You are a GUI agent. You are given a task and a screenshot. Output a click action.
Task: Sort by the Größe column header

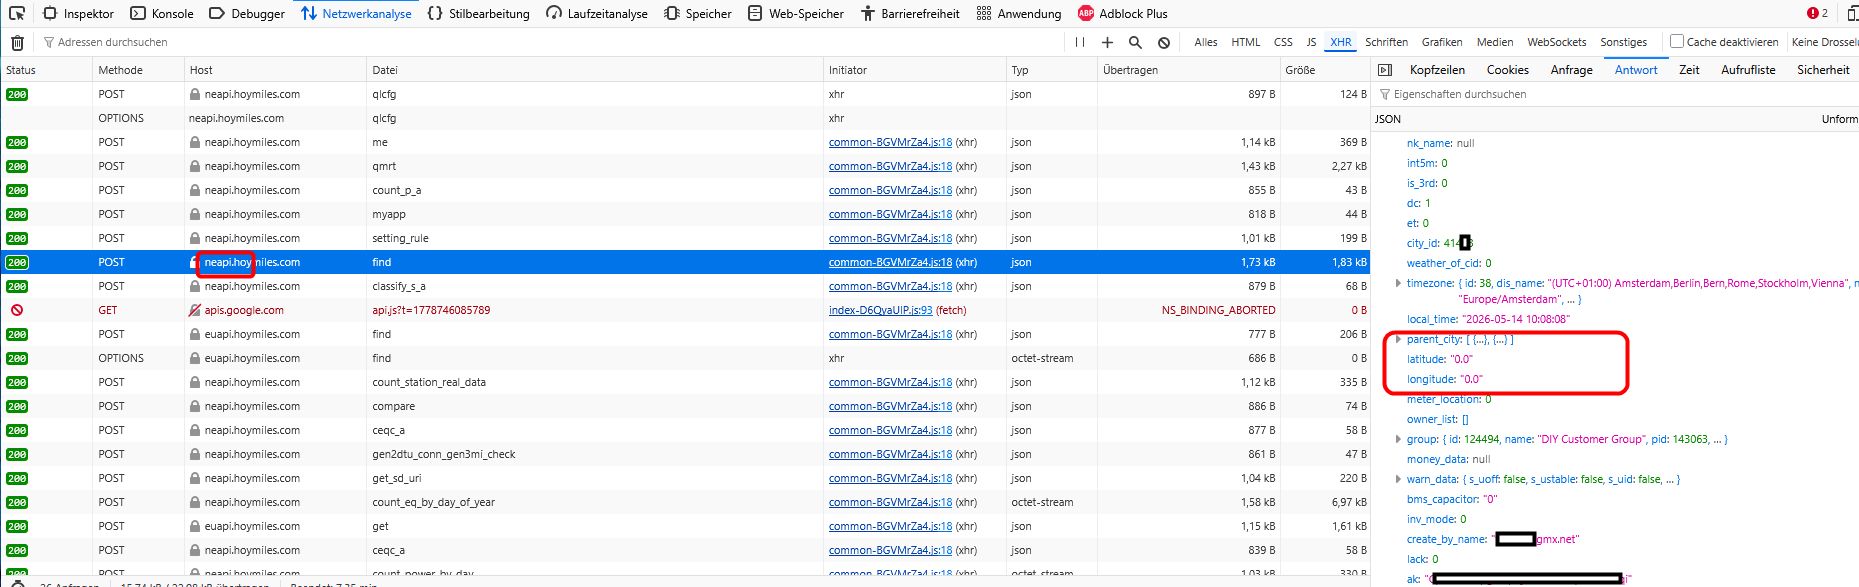pyautogui.click(x=1324, y=70)
